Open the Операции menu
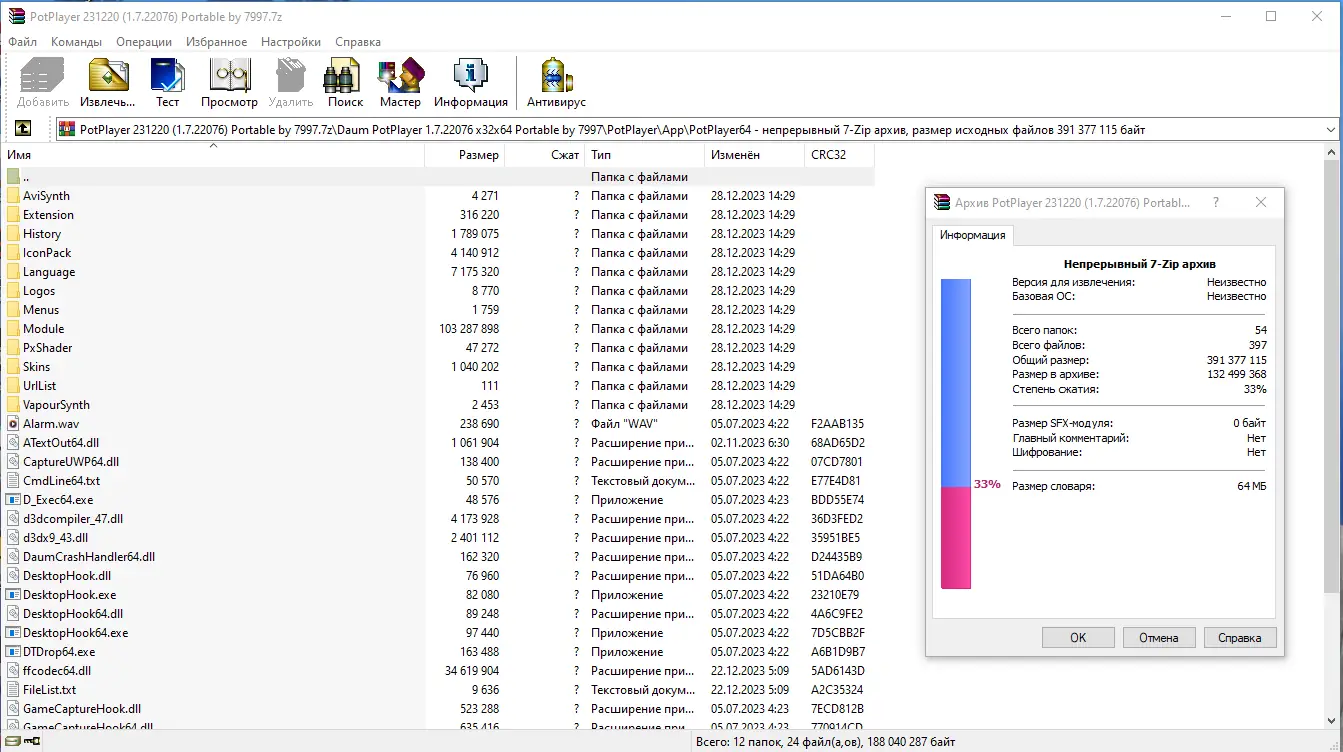Screen dimensions: 1343x752 pyautogui.click(x=144, y=42)
